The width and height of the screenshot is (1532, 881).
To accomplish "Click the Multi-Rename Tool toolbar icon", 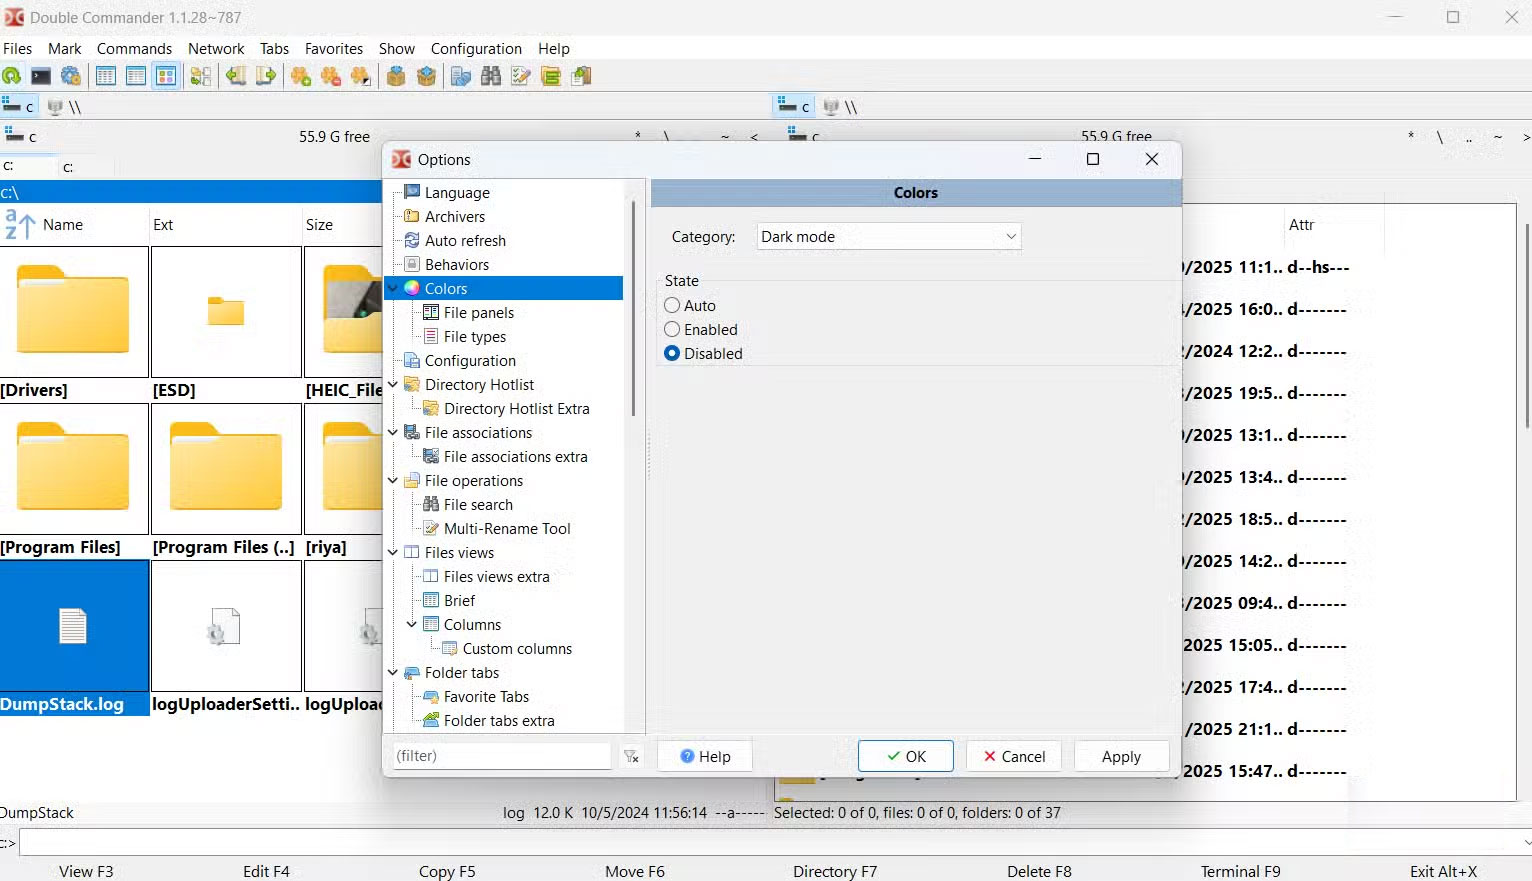I will click(x=520, y=76).
